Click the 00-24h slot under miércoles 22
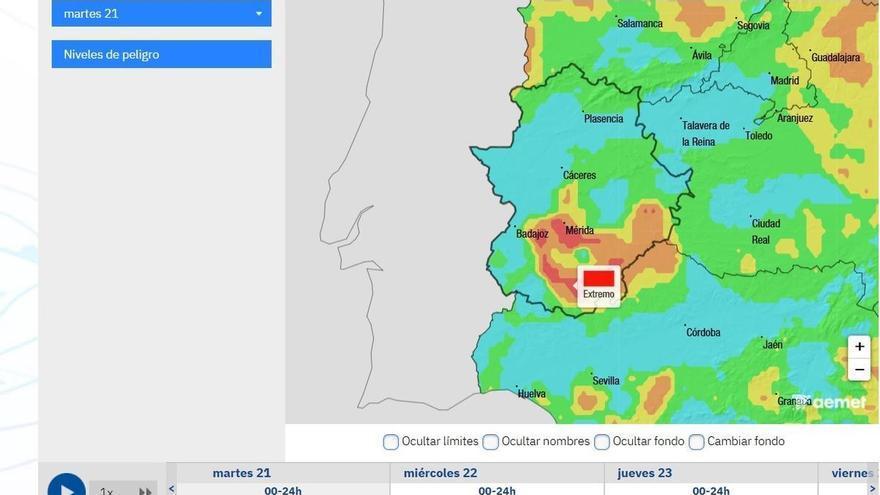 pyautogui.click(x=497, y=490)
